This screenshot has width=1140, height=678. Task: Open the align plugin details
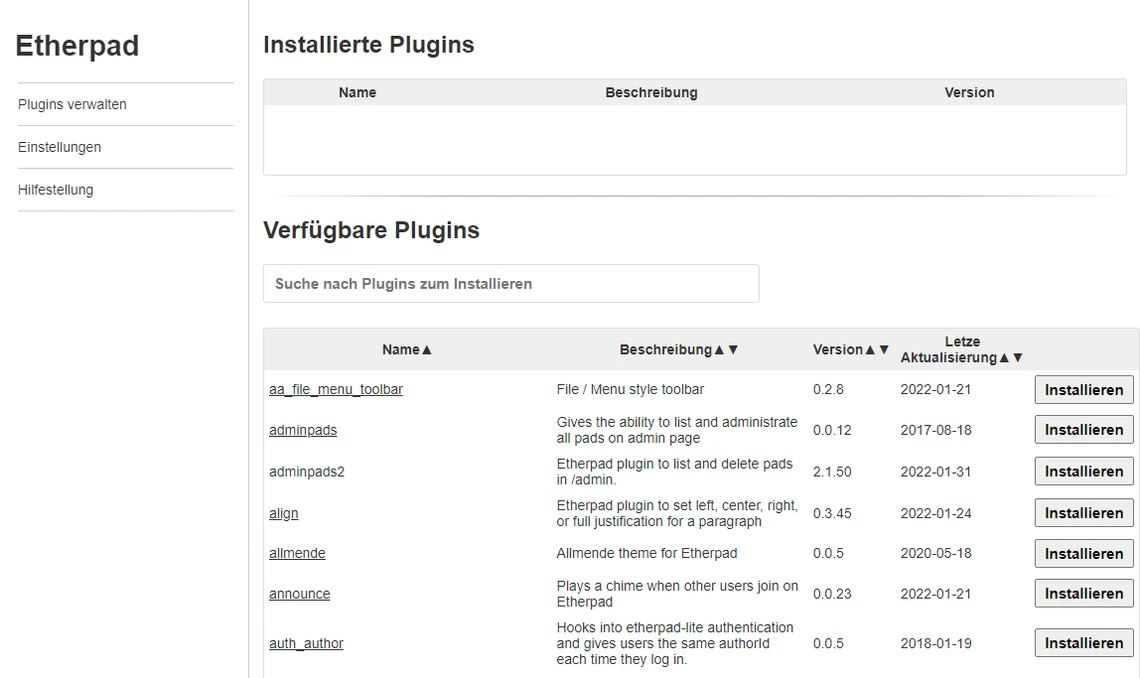click(x=283, y=513)
